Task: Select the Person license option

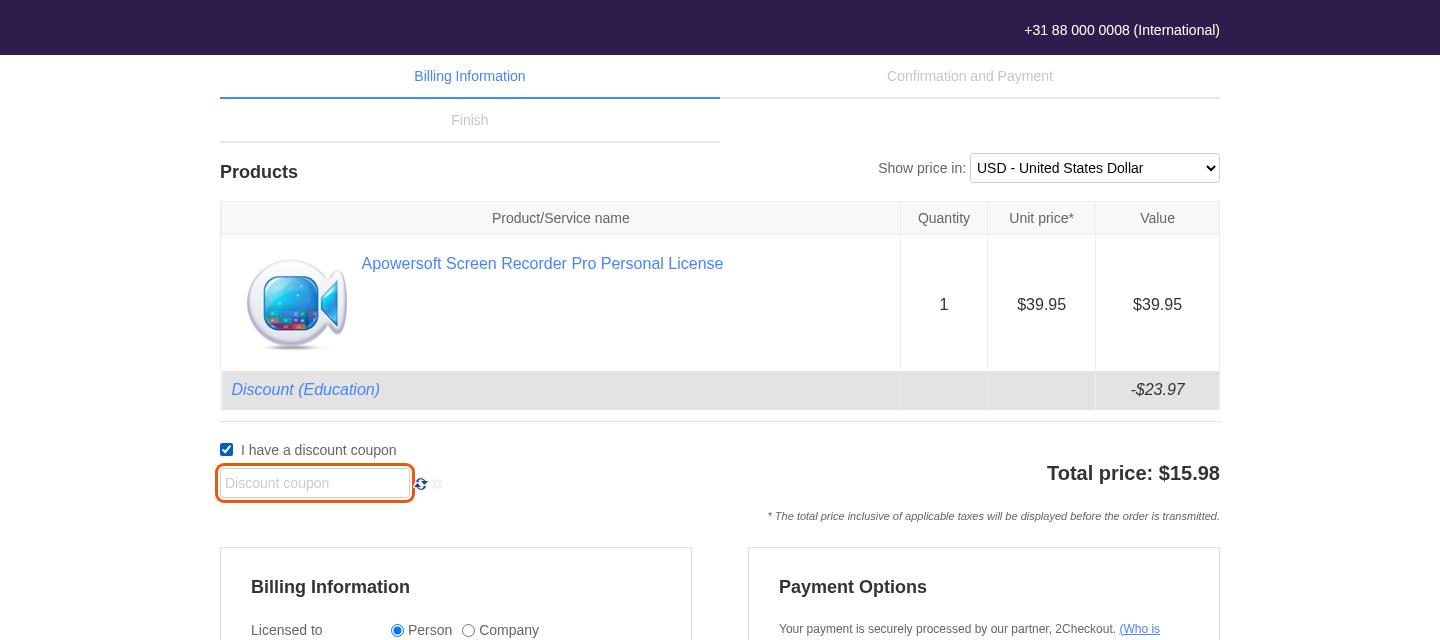Action: pos(397,630)
